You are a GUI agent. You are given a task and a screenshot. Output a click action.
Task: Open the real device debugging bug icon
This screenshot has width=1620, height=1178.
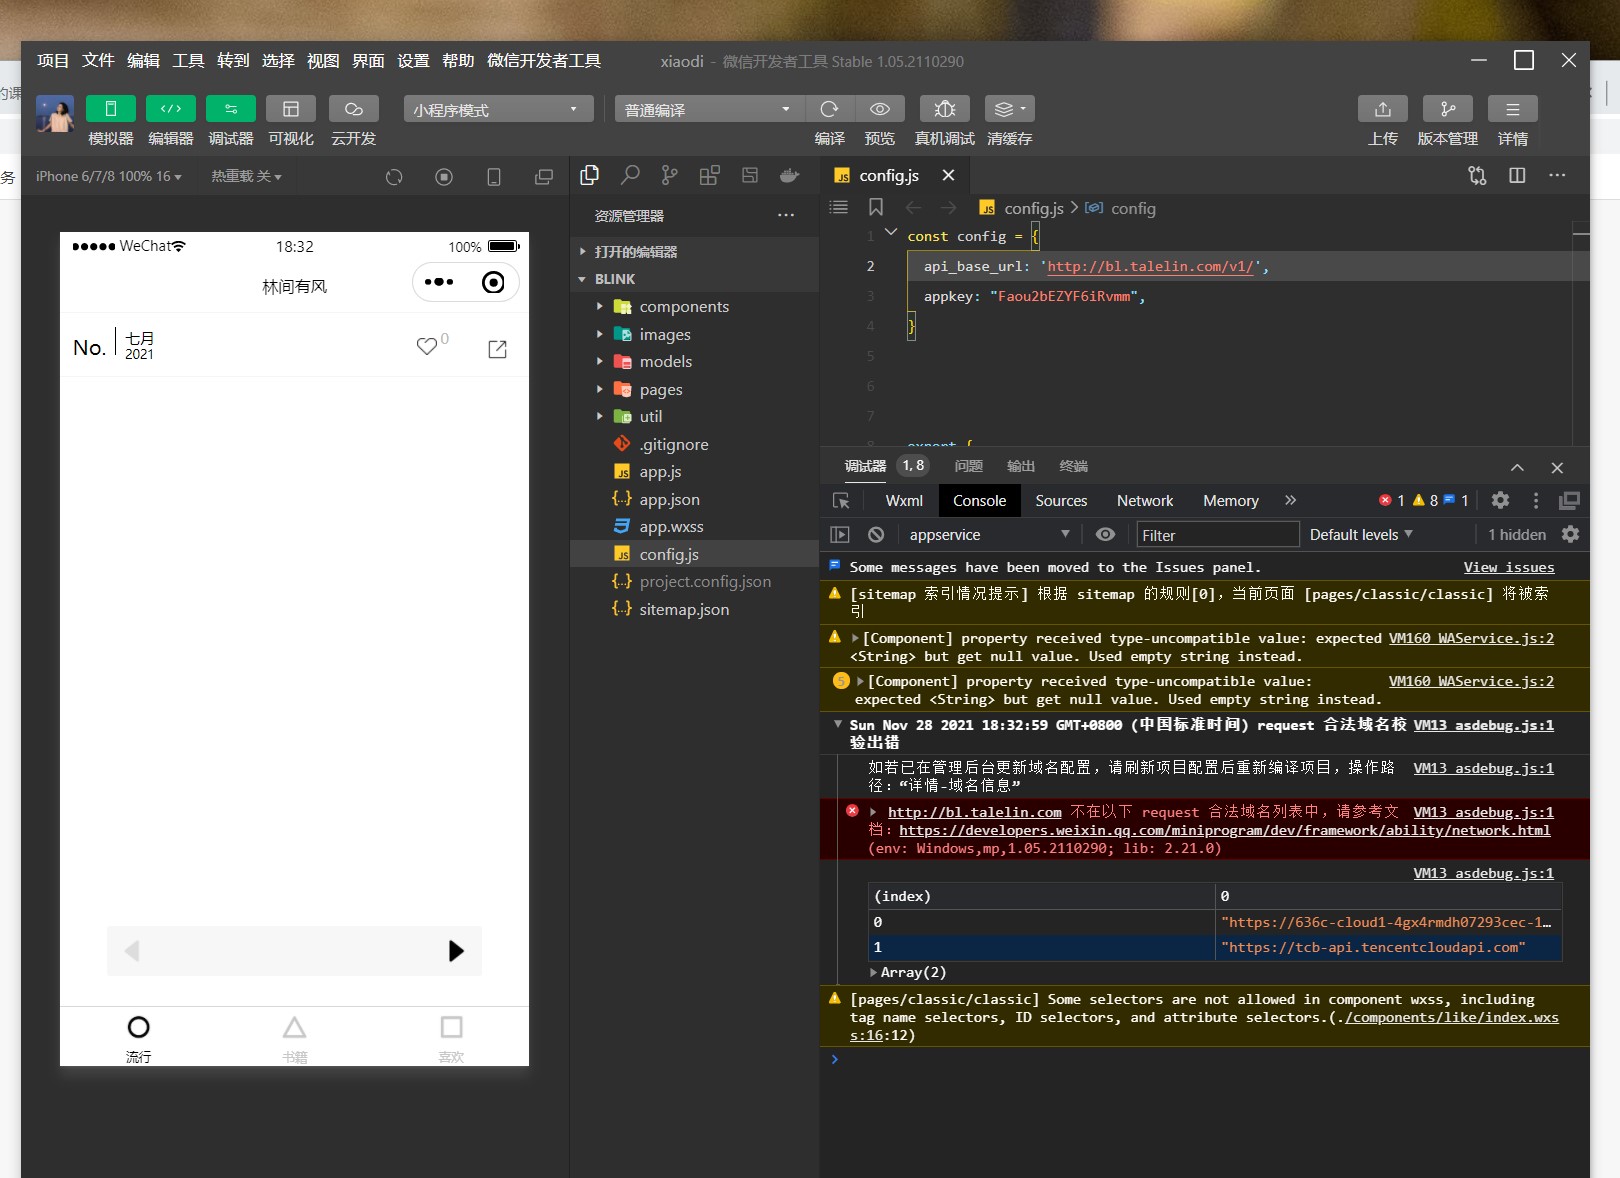pos(944,109)
